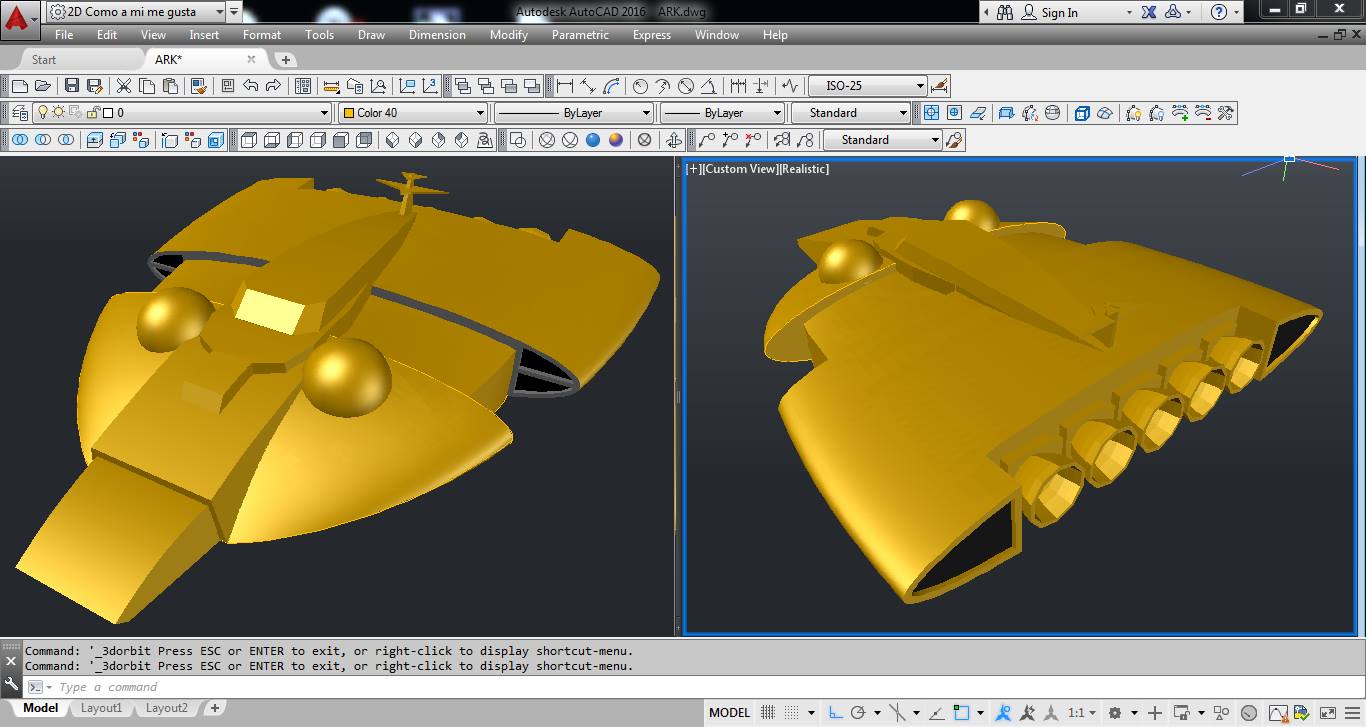Open the Parametric menu
Viewport: 1366px width, 727px height.
coord(580,34)
